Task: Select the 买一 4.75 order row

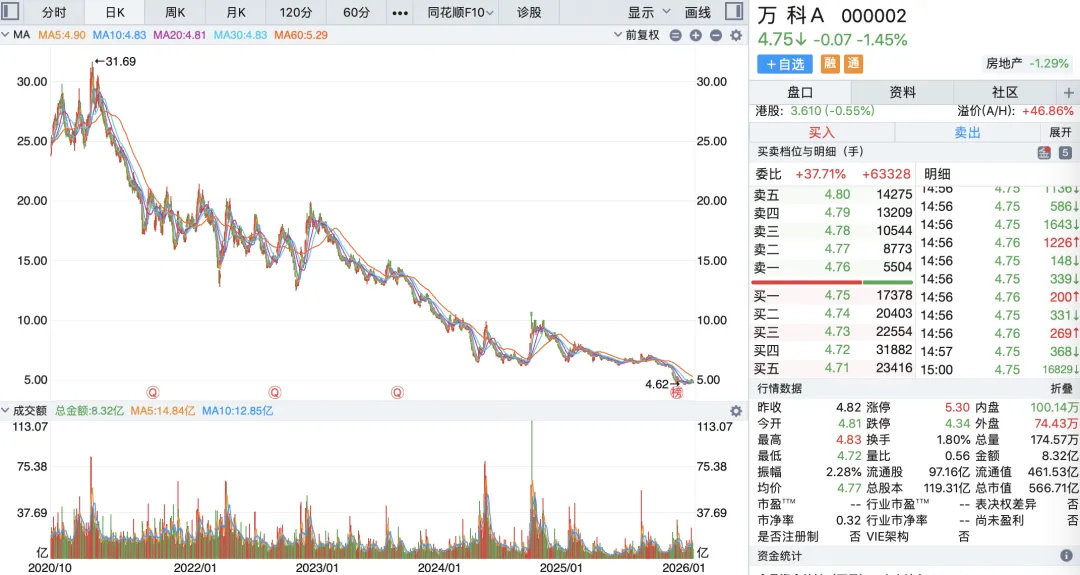Action: point(832,295)
